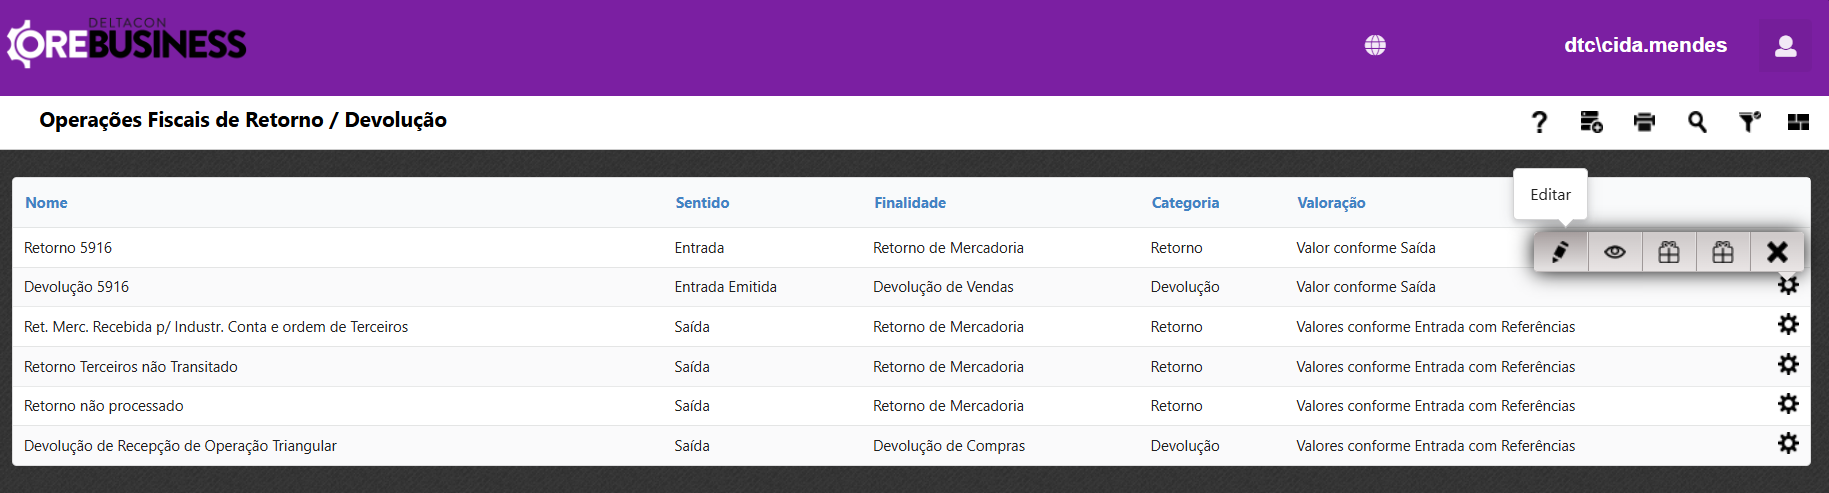Screen dimensions: 1829x493
Task: Open the globe language selector
Action: click(x=1375, y=45)
